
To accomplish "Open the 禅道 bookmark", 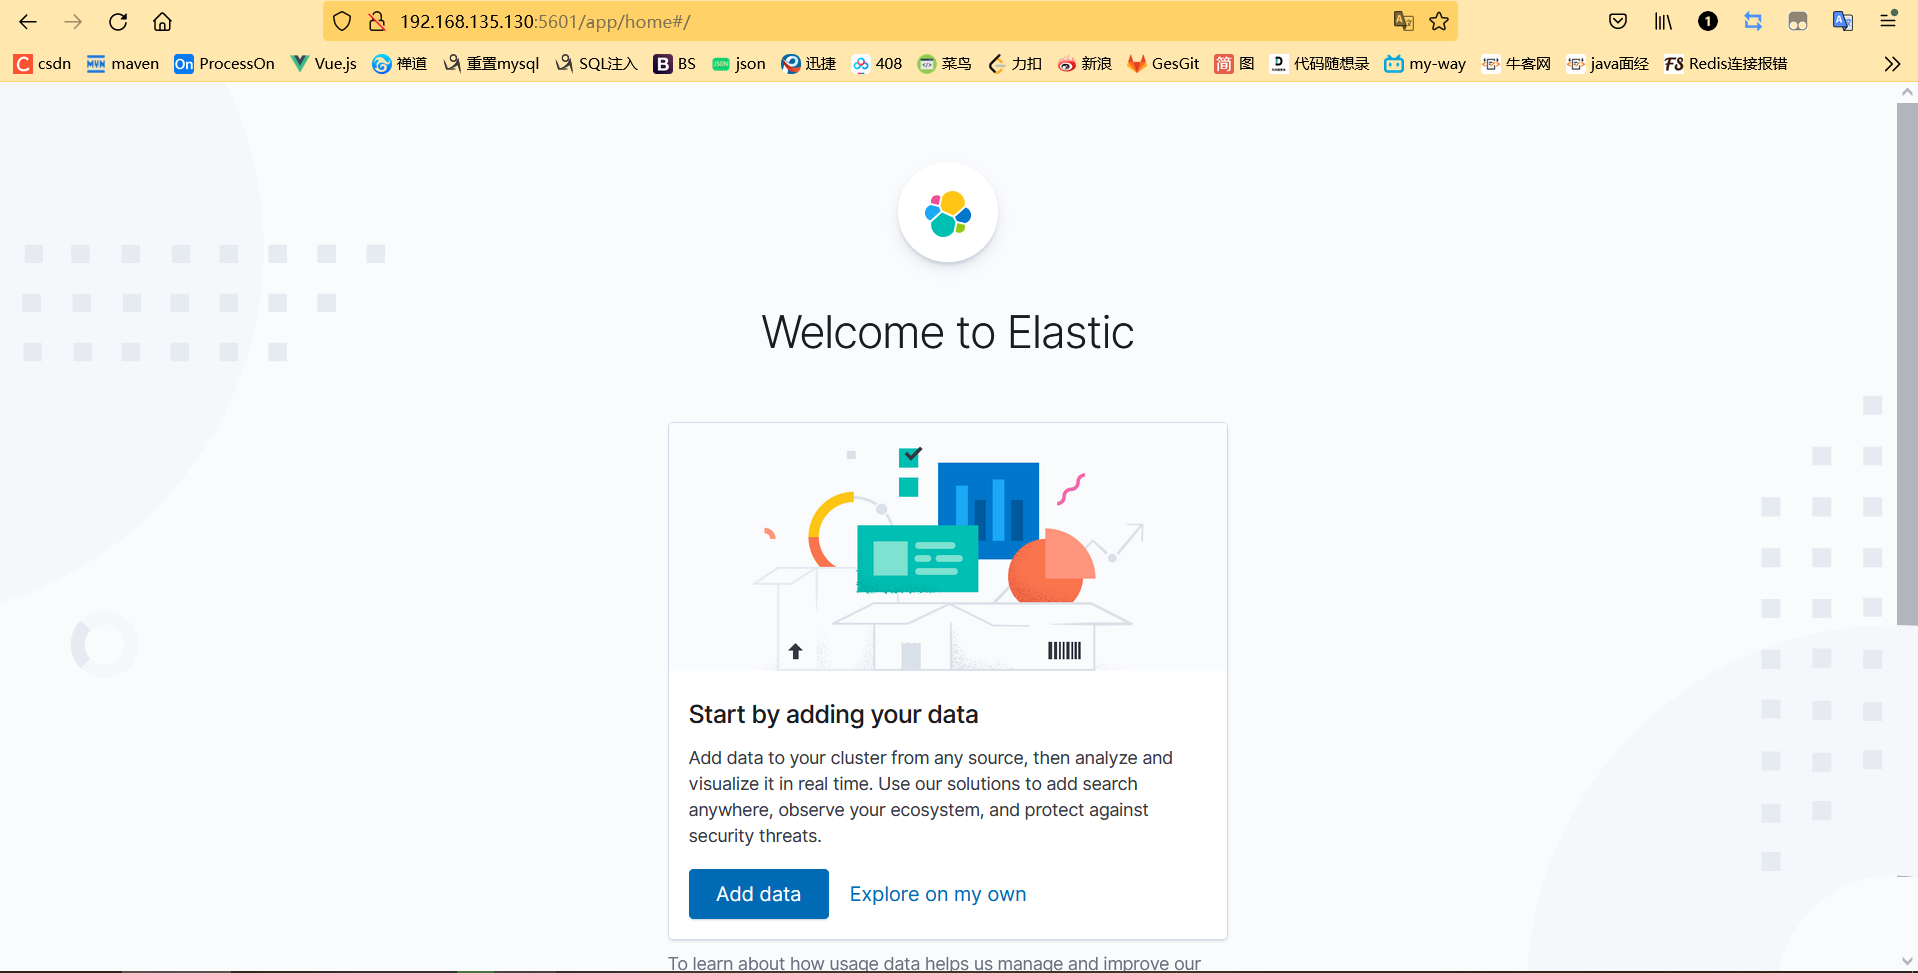I will click(400, 64).
